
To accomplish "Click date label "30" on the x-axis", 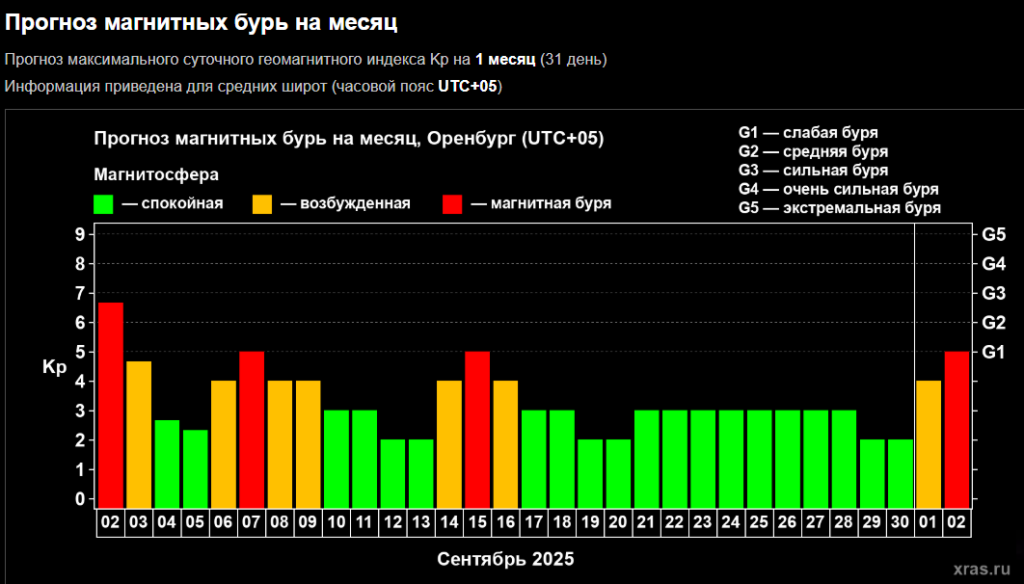I will point(901,521).
